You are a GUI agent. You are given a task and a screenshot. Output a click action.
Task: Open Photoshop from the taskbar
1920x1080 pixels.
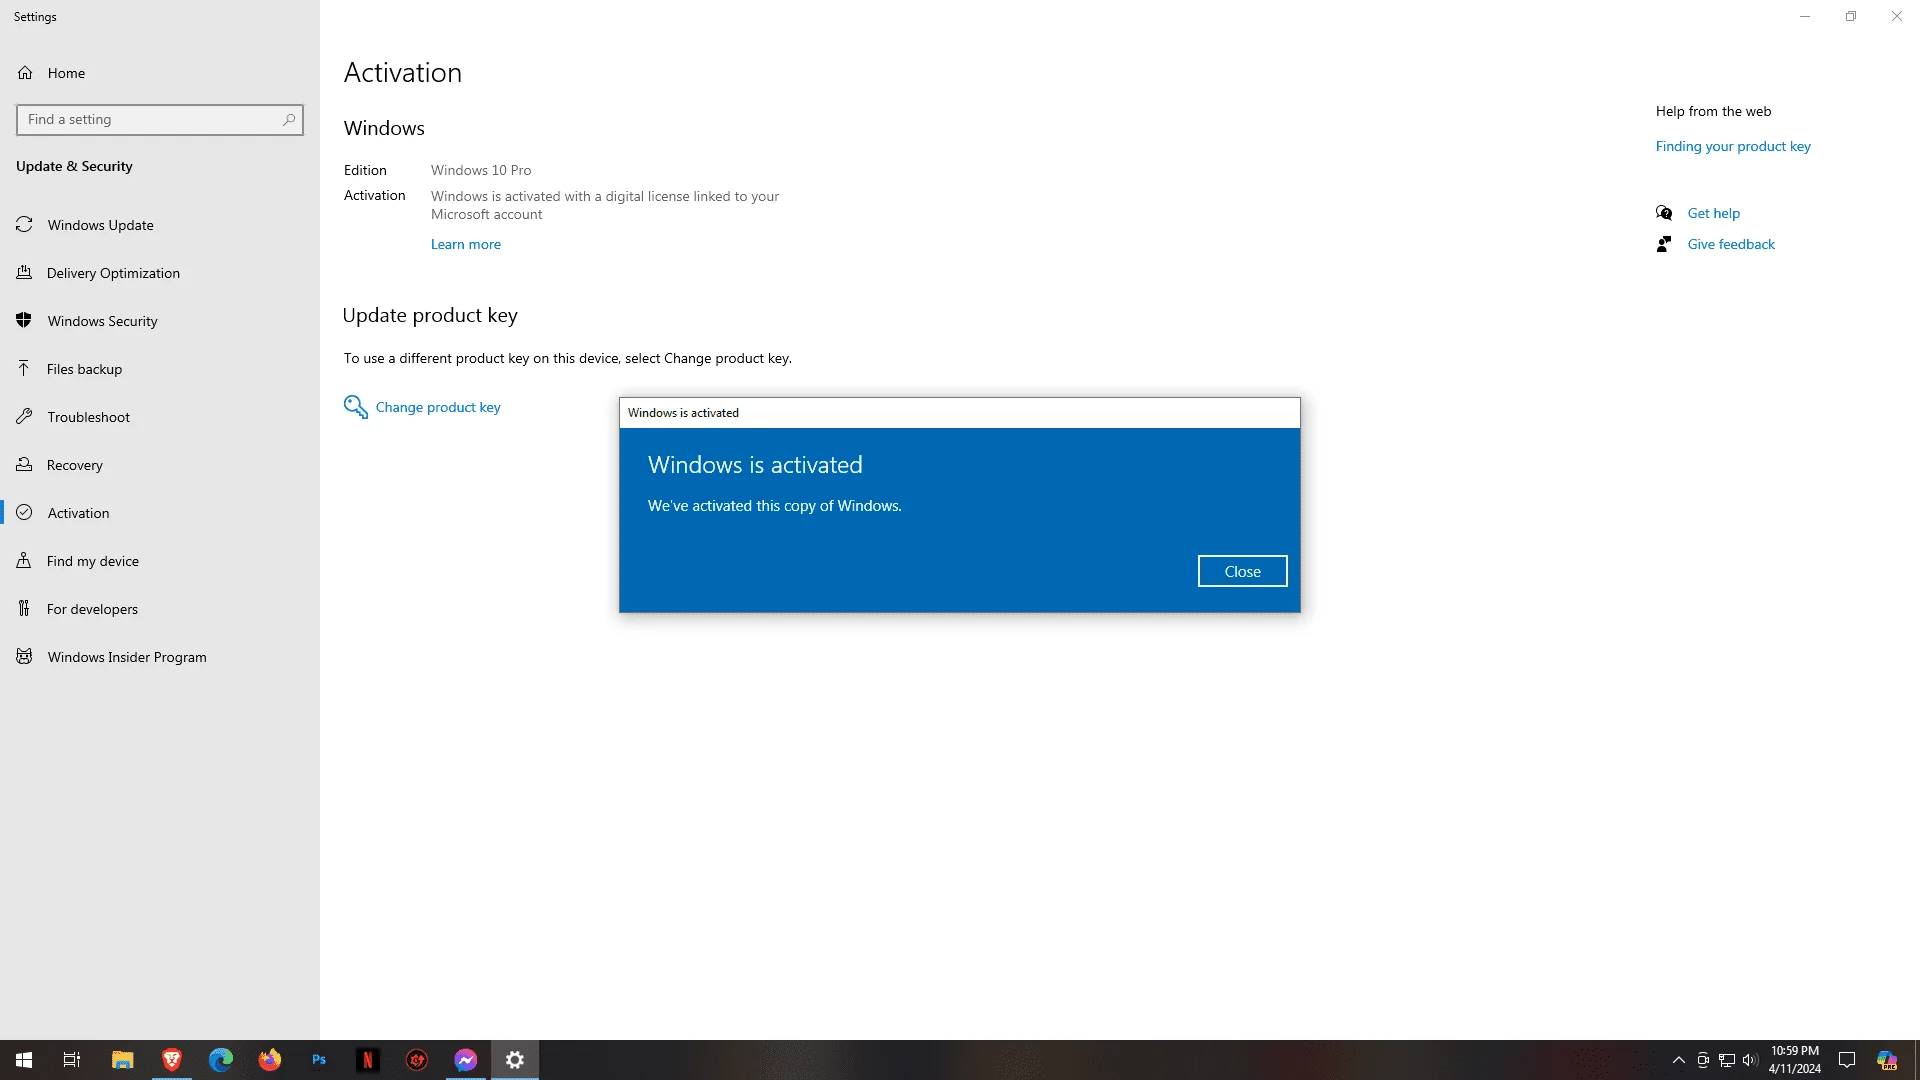pyautogui.click(x=318, y=1060)
